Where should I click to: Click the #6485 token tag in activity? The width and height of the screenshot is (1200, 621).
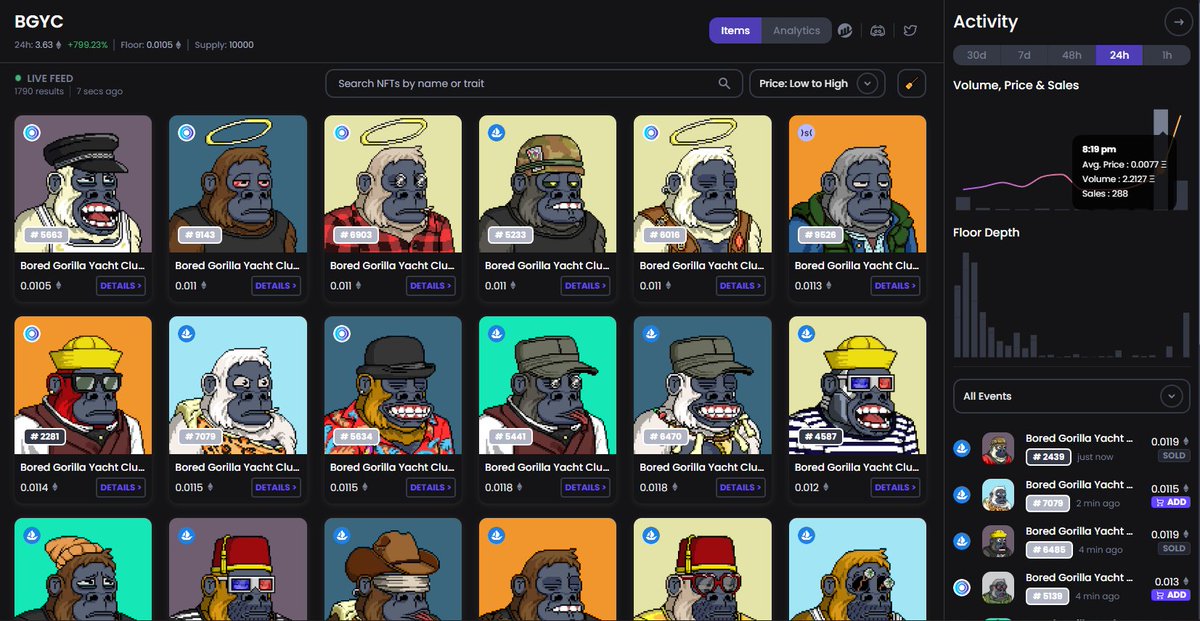pyautogui.click(x=1047, y=550)
